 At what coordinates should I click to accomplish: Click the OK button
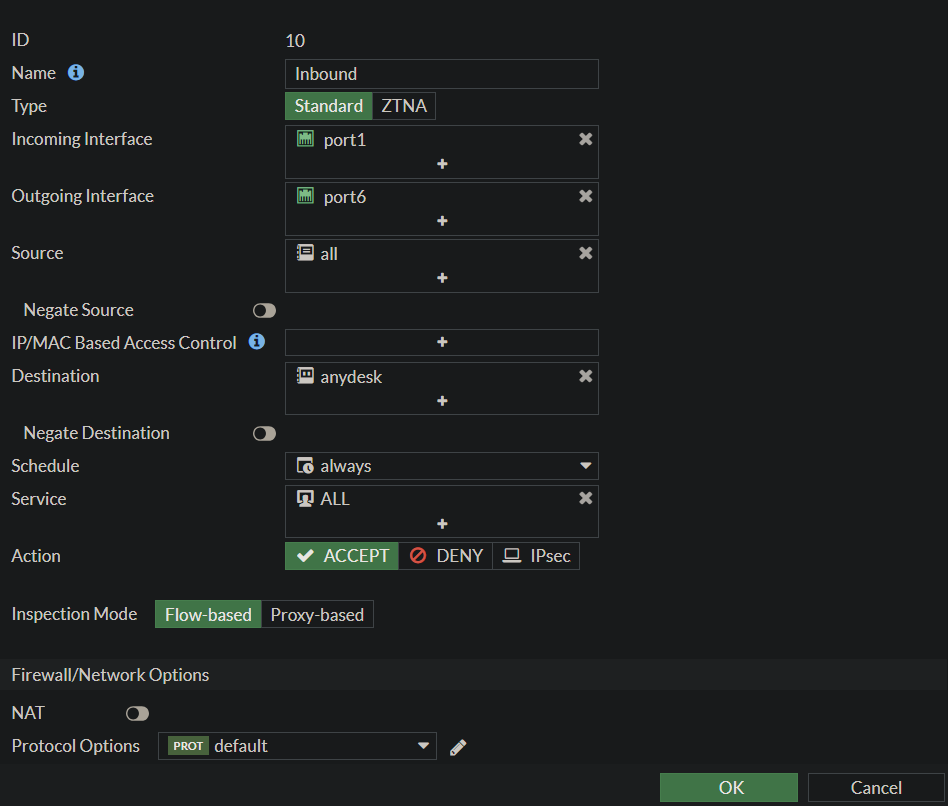[729, 788]
